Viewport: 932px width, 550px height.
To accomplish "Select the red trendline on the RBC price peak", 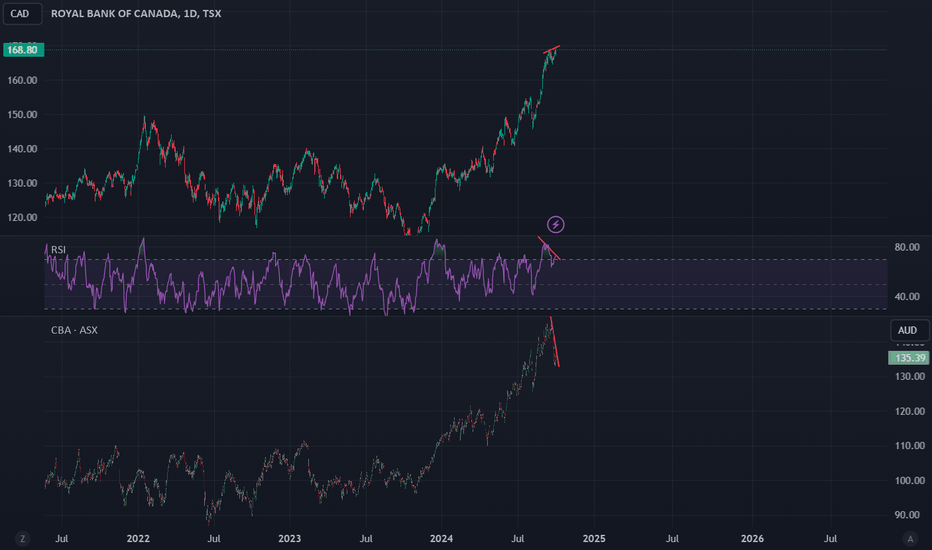I will point(552,49).
